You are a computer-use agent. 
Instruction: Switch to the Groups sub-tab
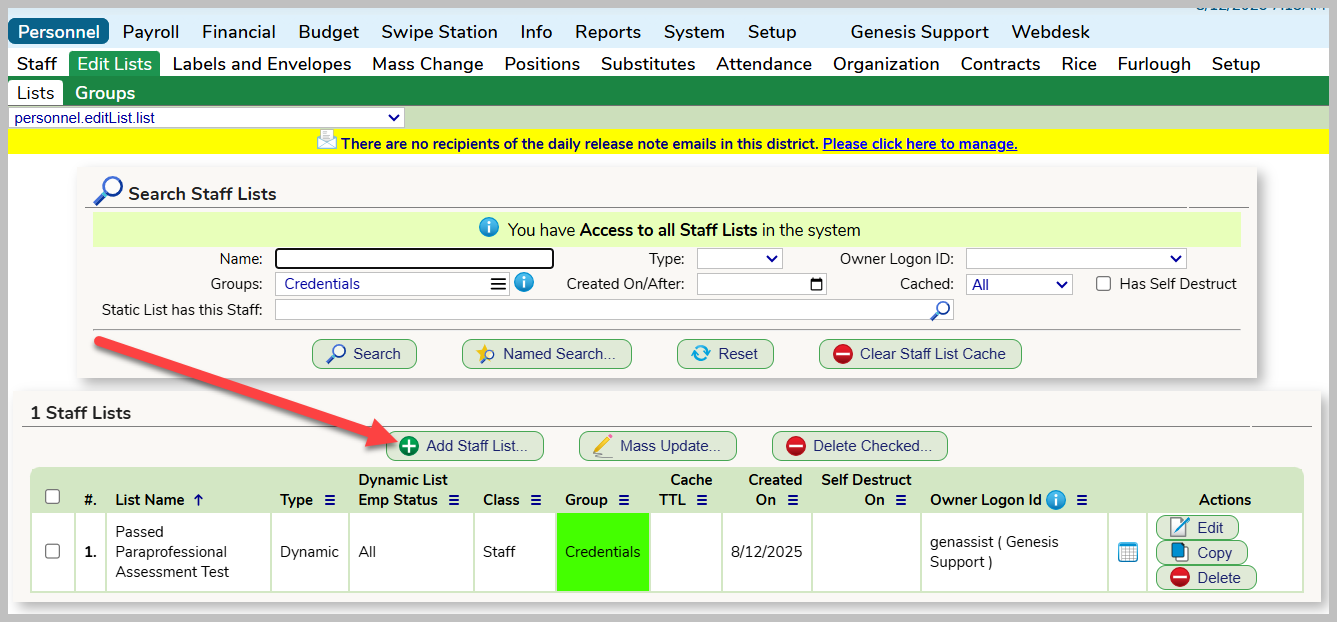[105, 93]
